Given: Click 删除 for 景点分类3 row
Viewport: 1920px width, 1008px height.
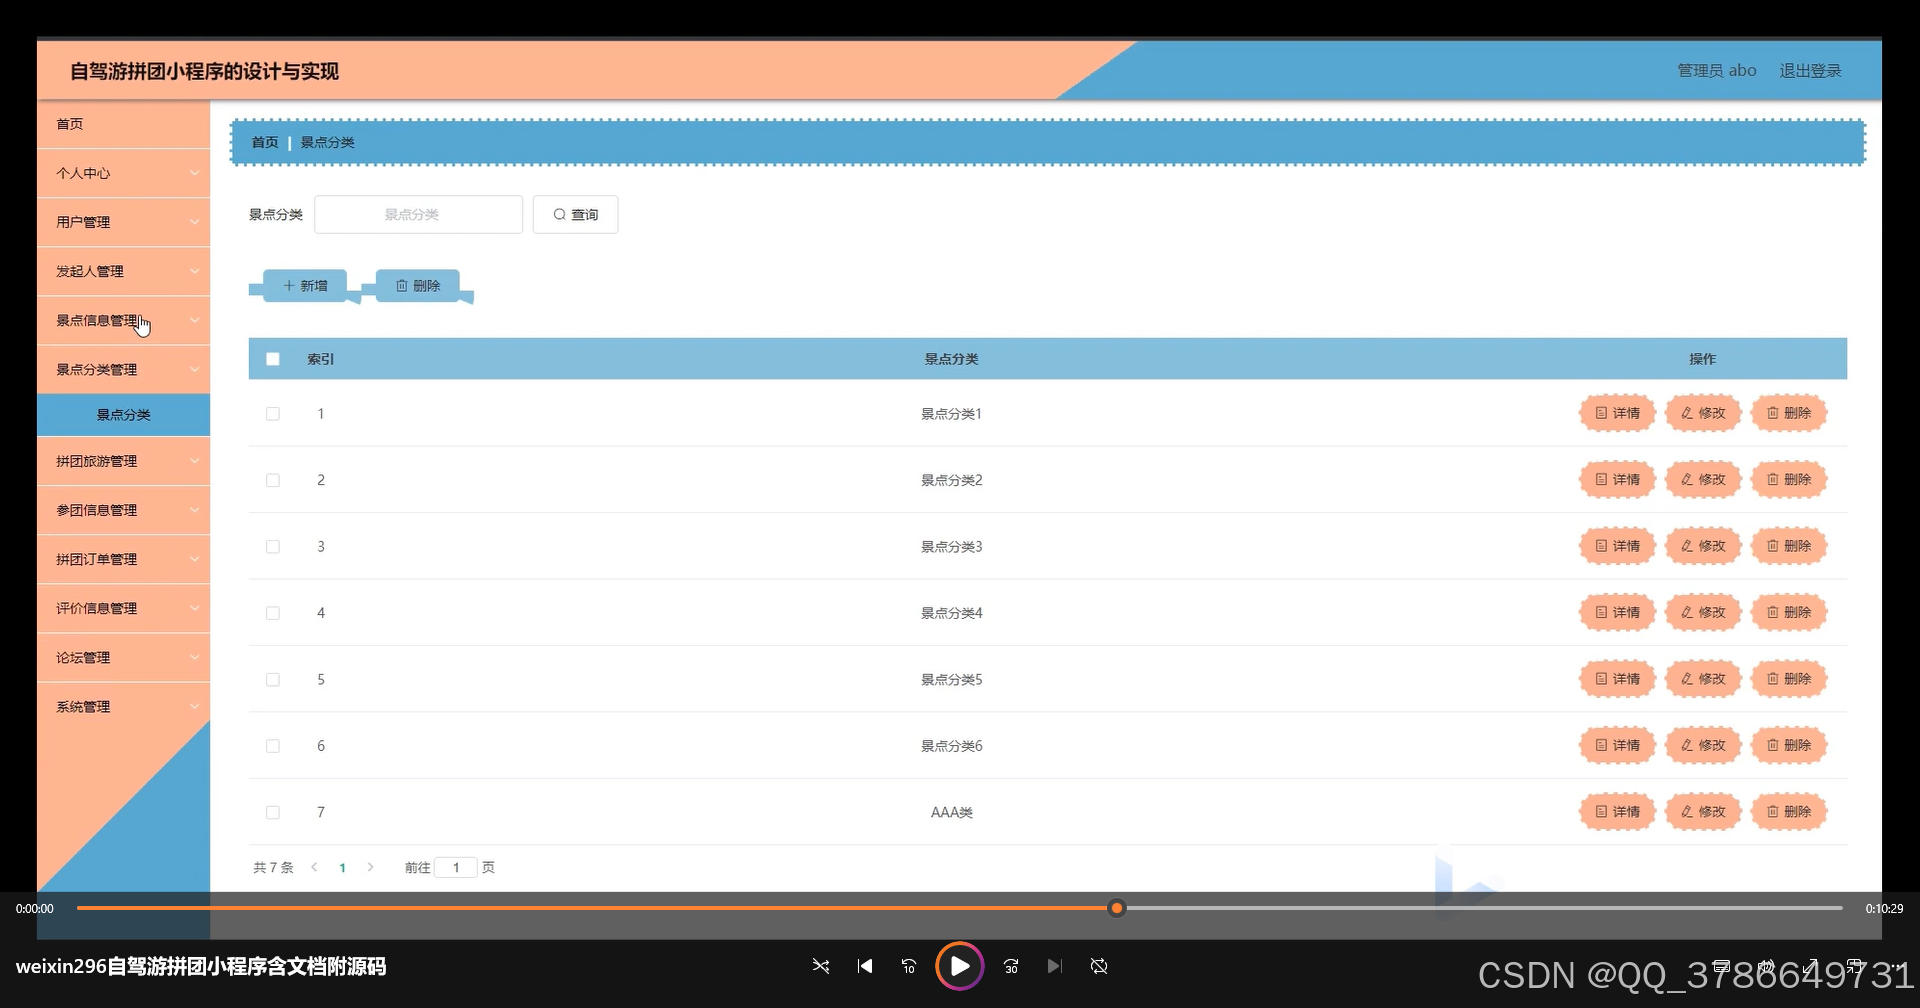Looking at the screenshot, I should tap(1789, 546).
